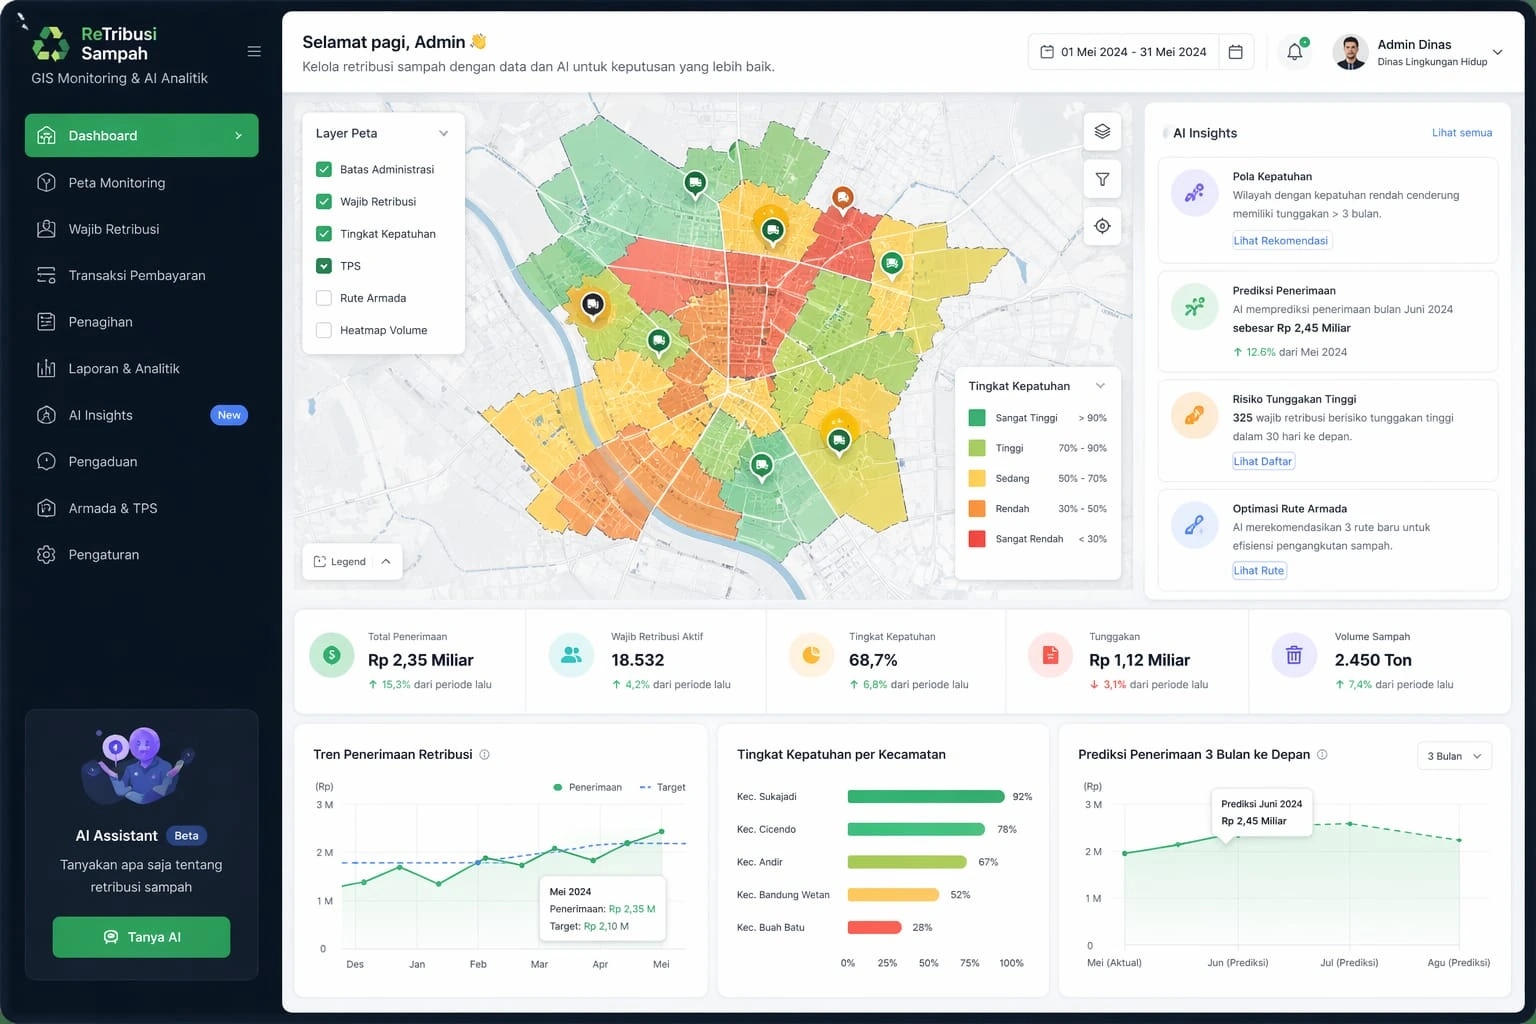The image size is (1536, 1024).
Task: Enable the Rute Armada layer checkbox
Action: point(324,298)
